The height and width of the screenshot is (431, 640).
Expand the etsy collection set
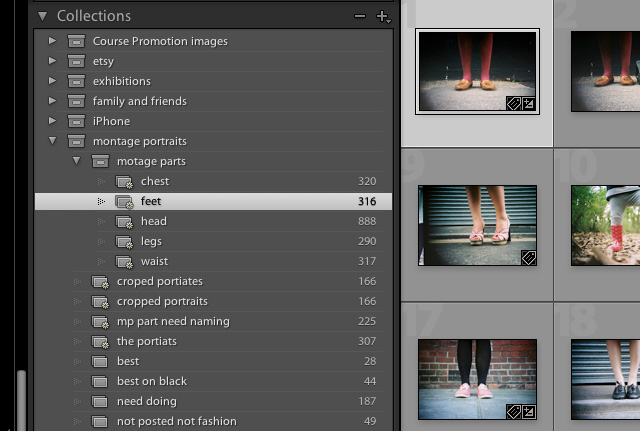[x=52, y=61]
